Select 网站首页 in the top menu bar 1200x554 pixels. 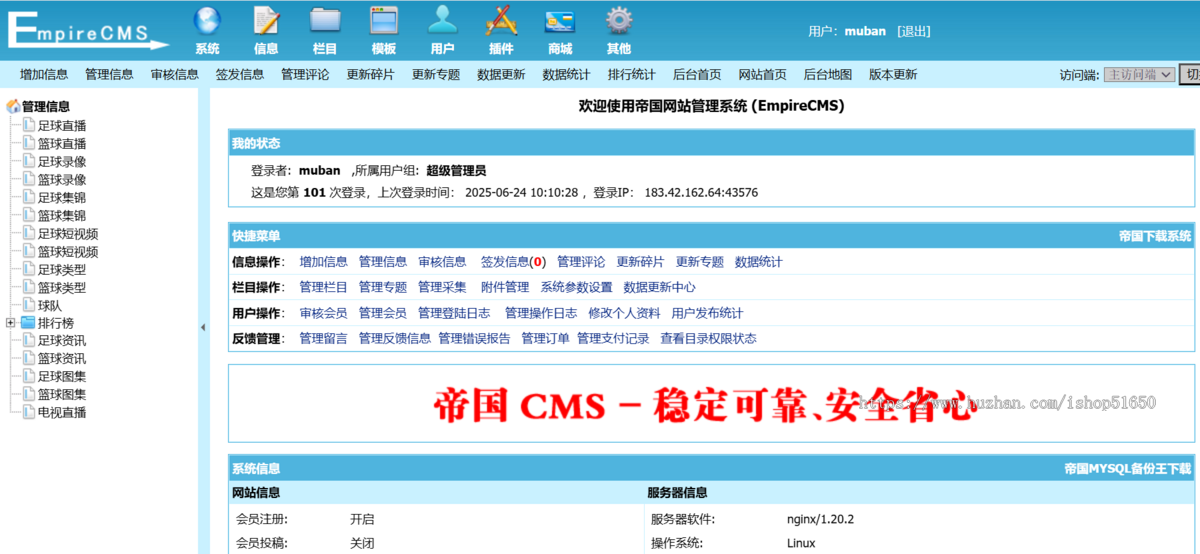click(763, 74)
